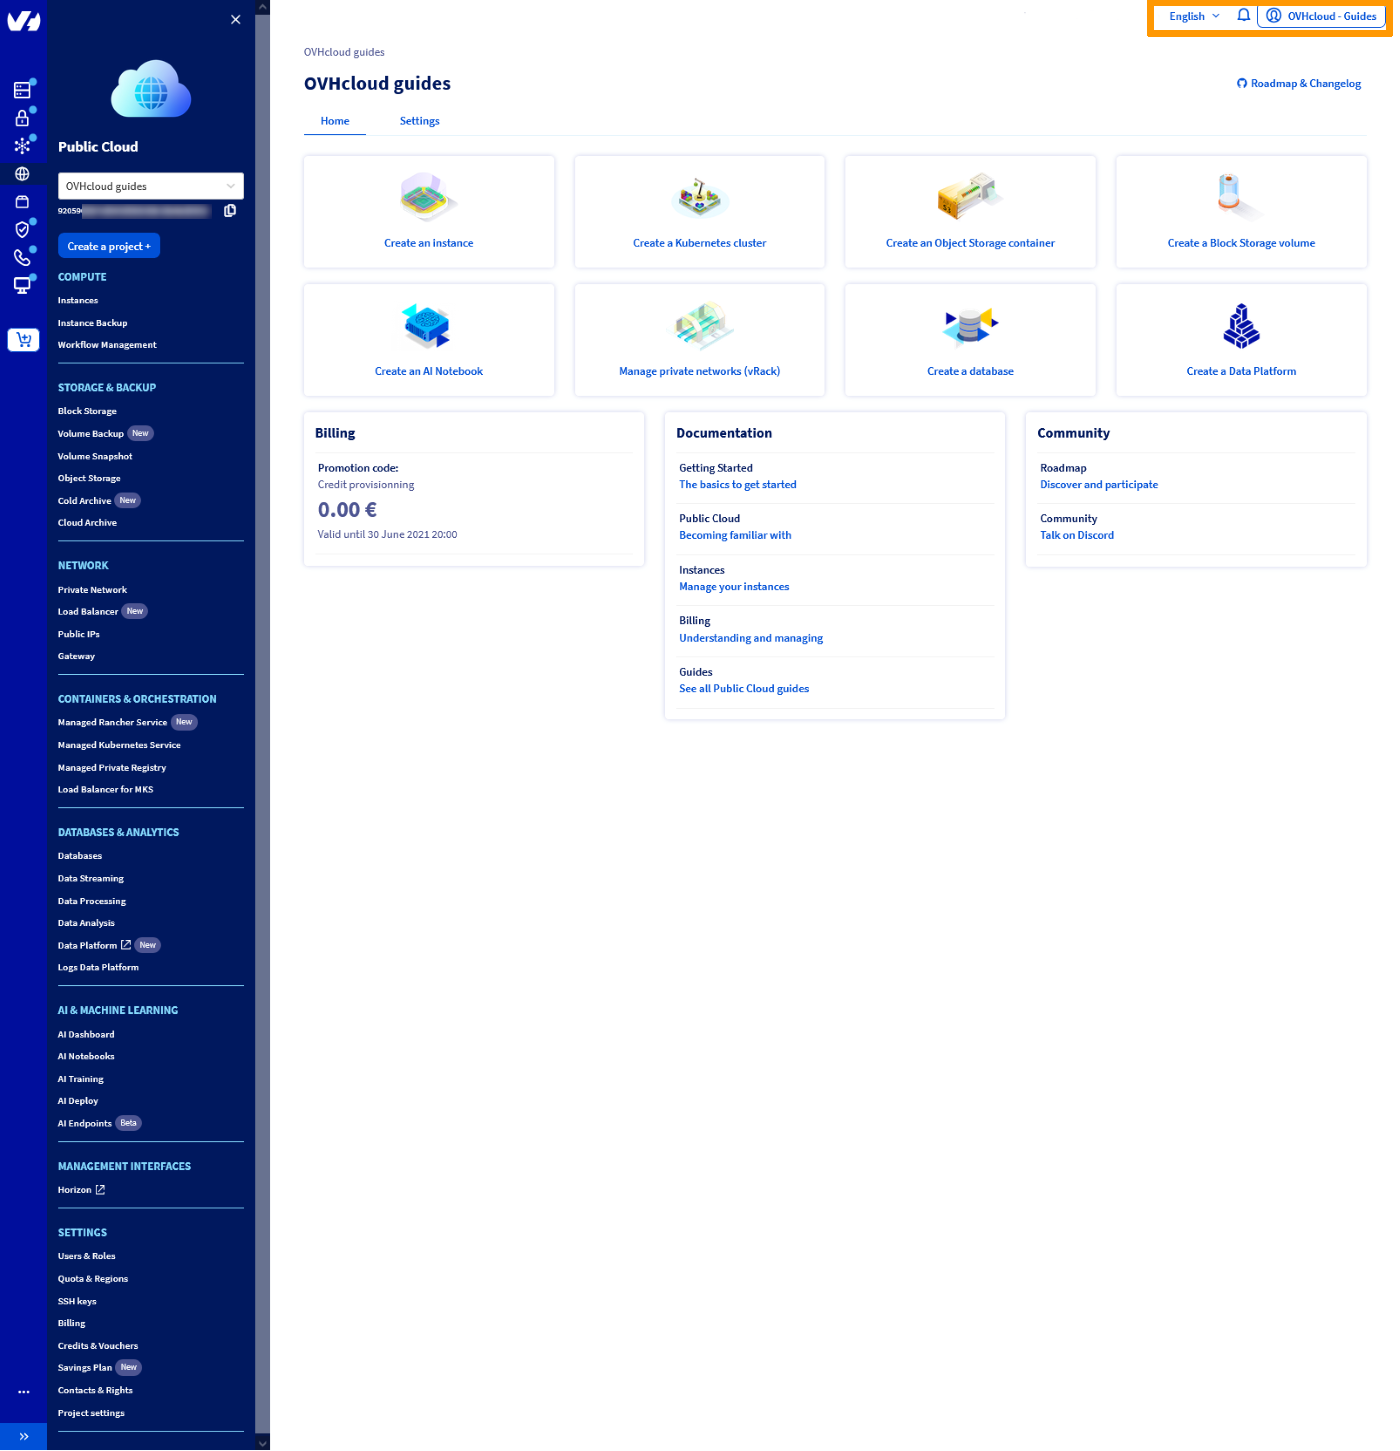The height and width of the screenshot is (1451, 1400).
Task: Open the notifications bell
Action: [x=1243, y=15]
